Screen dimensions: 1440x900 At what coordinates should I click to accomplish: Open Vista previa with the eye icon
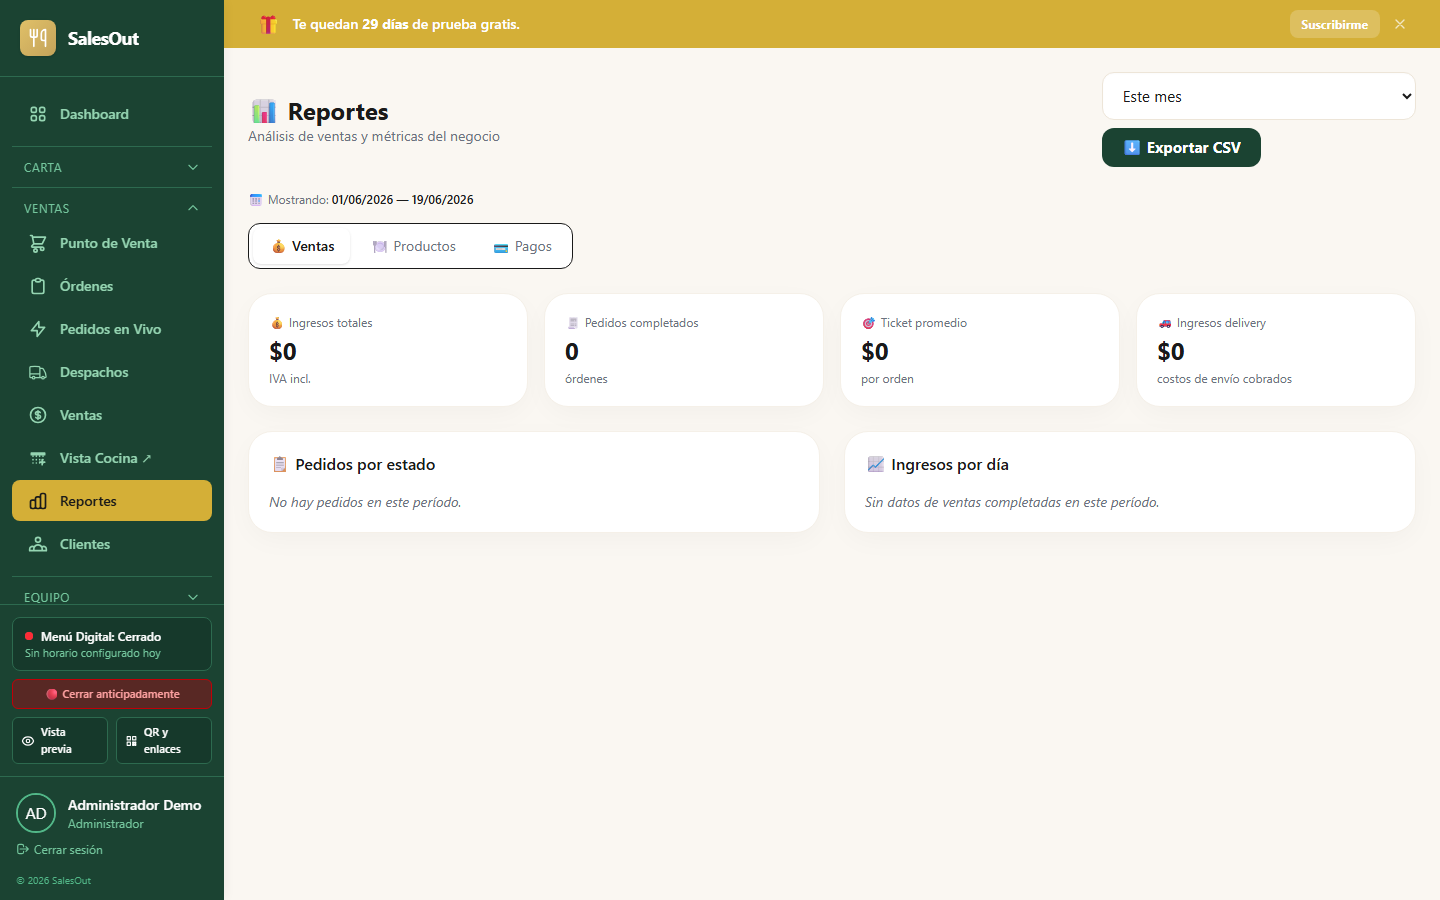[x=60, y=740]
